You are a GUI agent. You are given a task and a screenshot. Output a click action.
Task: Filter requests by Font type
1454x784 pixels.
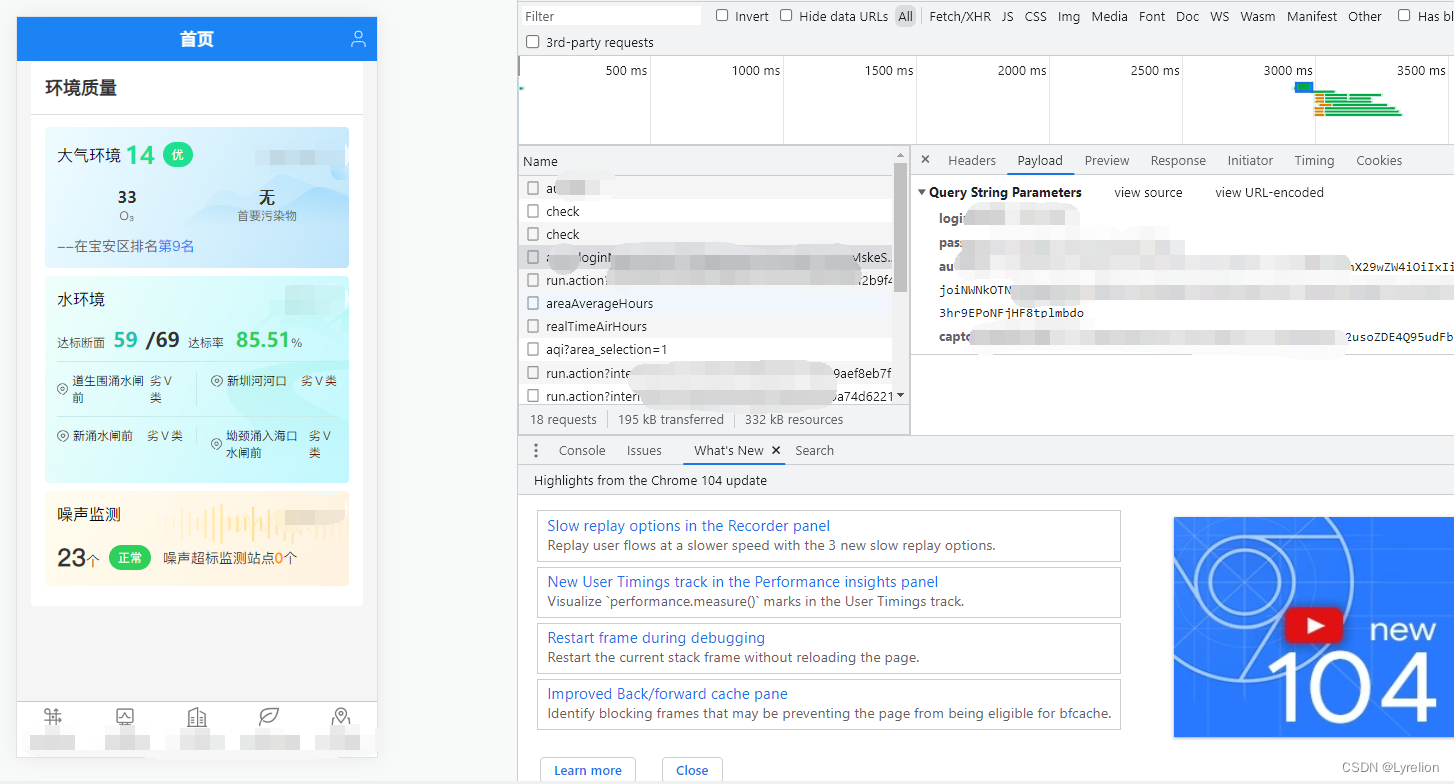1152,16
